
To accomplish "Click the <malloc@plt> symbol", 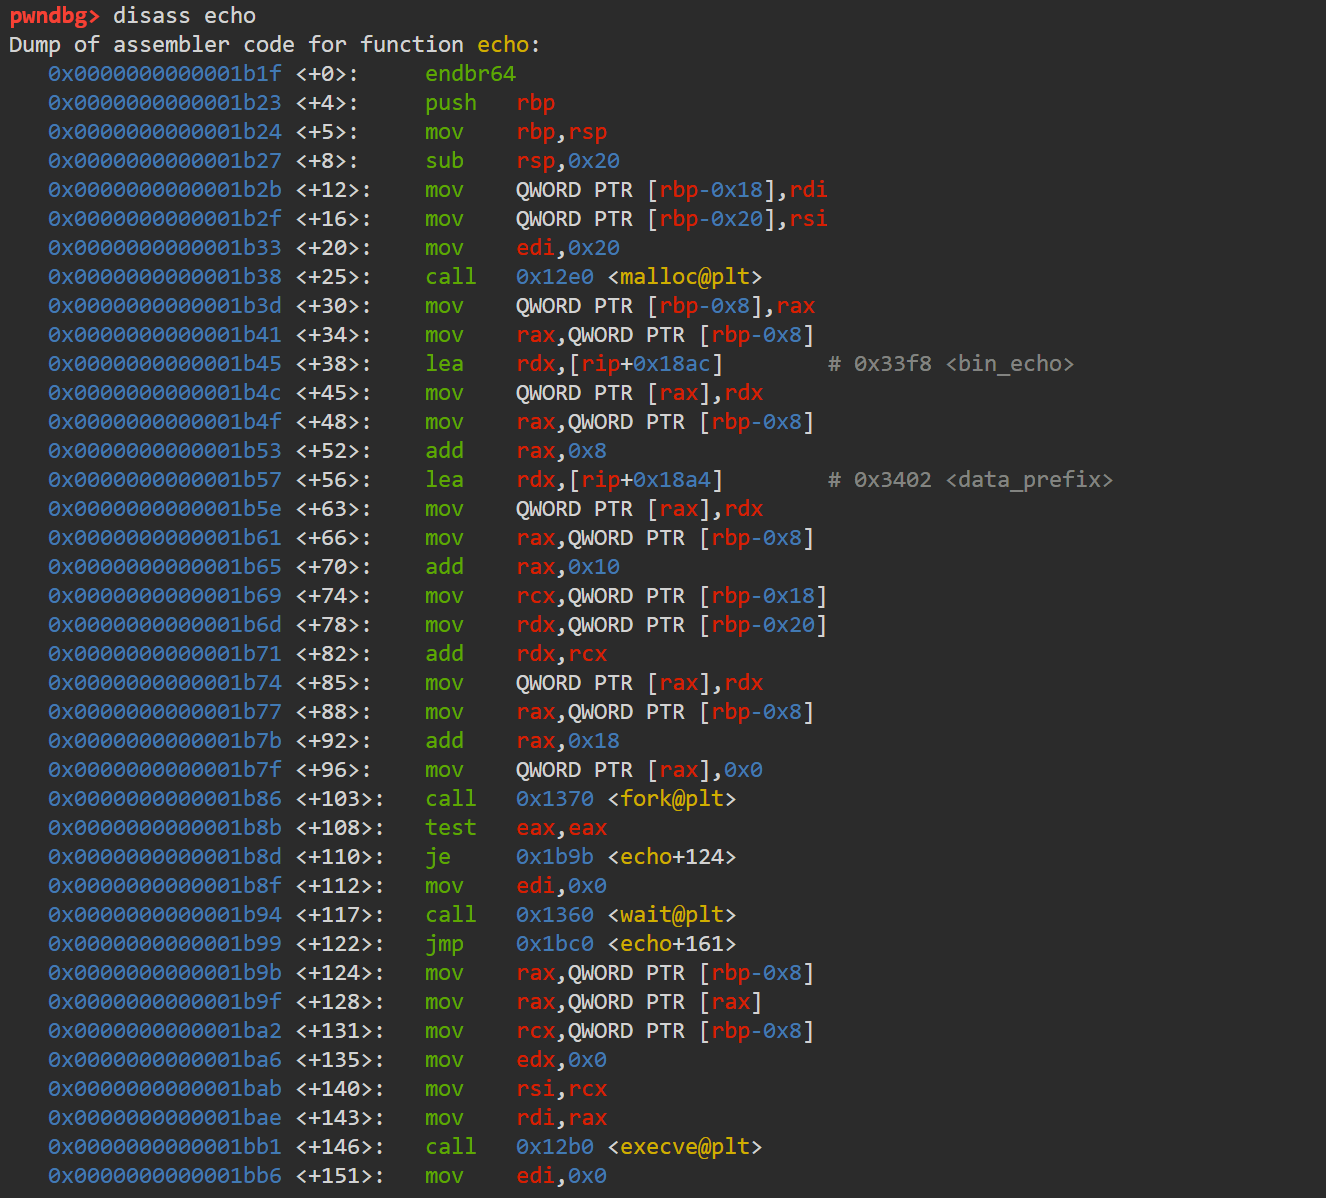I will (x=685, y=277).
